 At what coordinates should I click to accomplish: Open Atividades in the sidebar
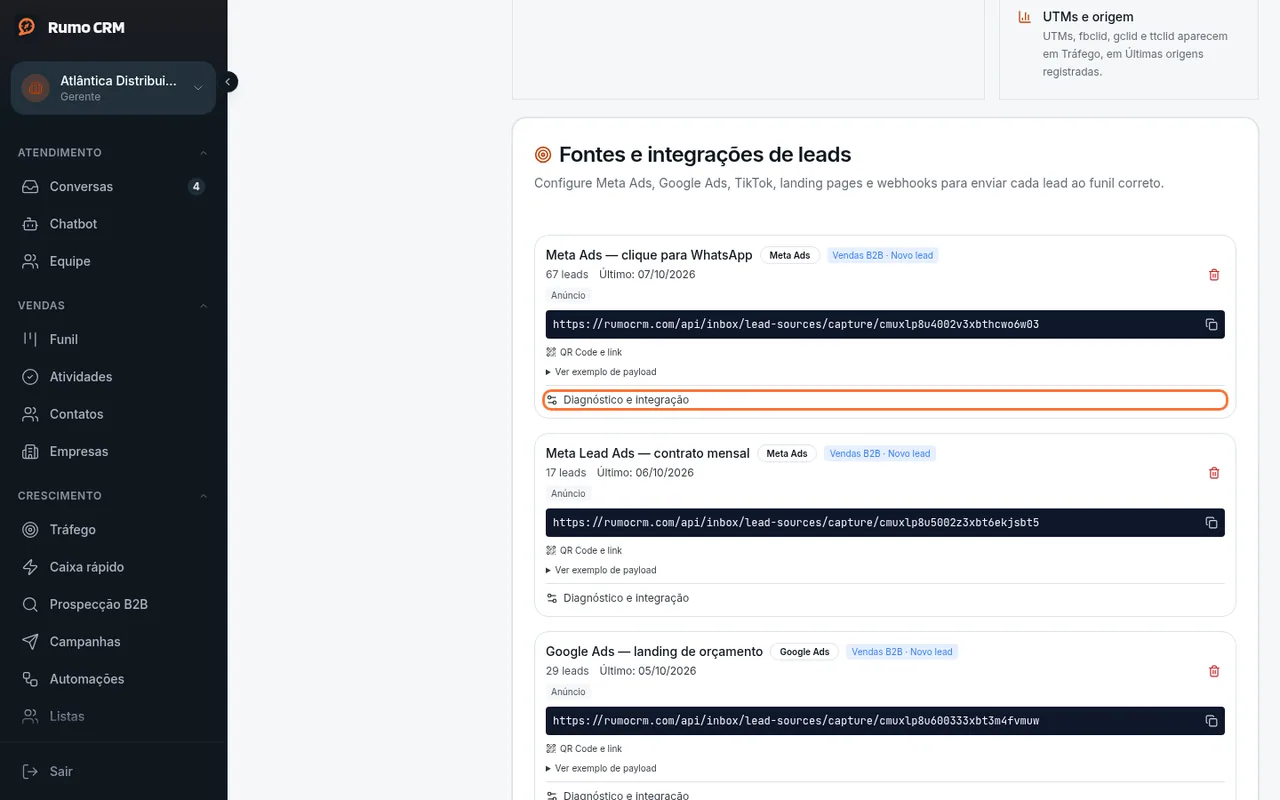pos(113,377)
